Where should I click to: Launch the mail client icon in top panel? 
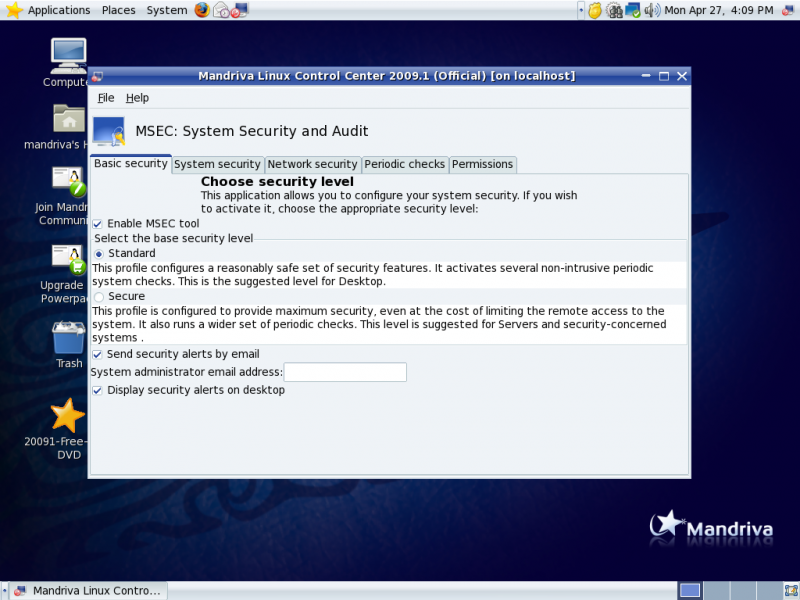pyautogui.click(x=221, y=10)
